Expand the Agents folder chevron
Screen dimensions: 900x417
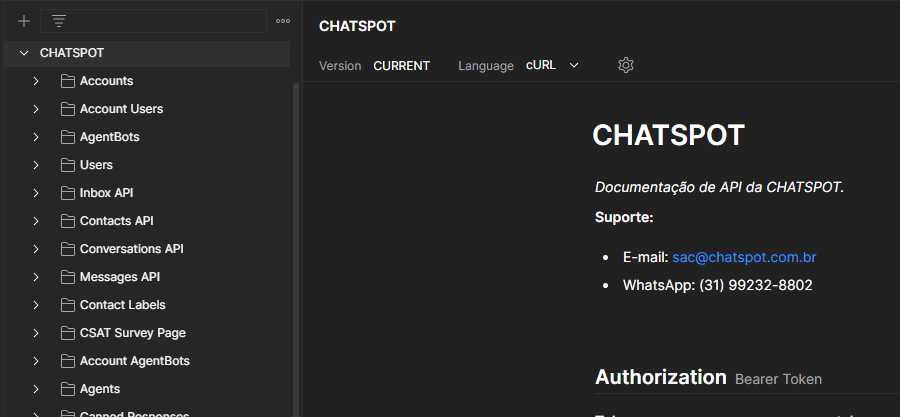tap(36, 389)
